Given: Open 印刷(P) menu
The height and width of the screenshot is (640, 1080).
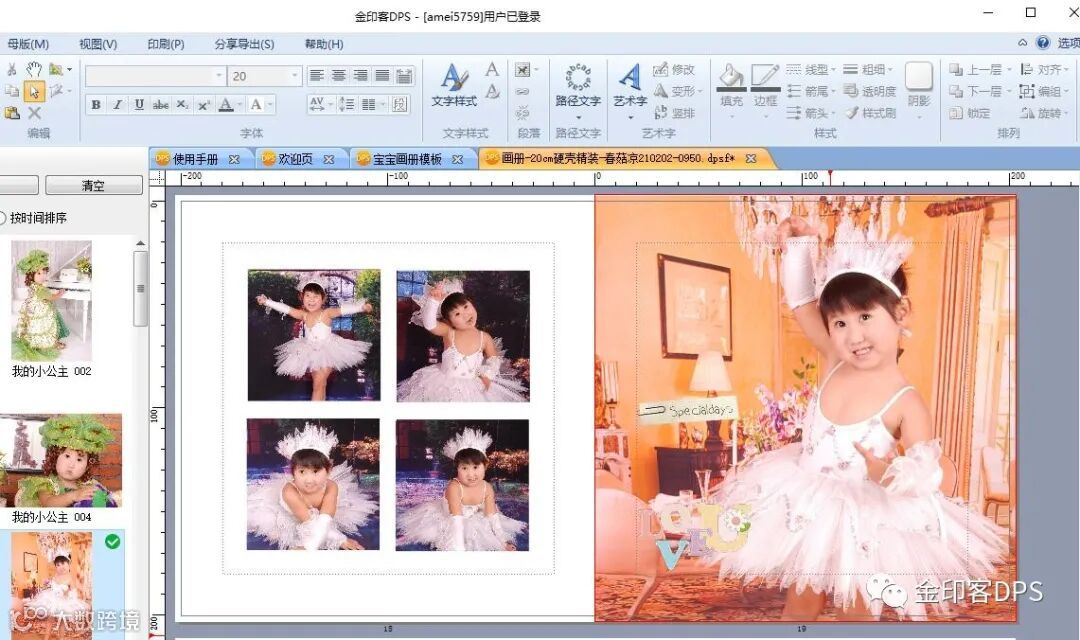Looking at the screenshot, I should click(165, 43).
